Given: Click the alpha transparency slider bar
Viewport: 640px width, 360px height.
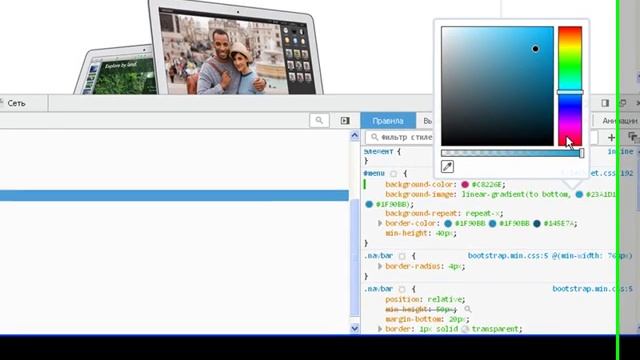Looking at the screenshot, I should click(x=512, y=153).
